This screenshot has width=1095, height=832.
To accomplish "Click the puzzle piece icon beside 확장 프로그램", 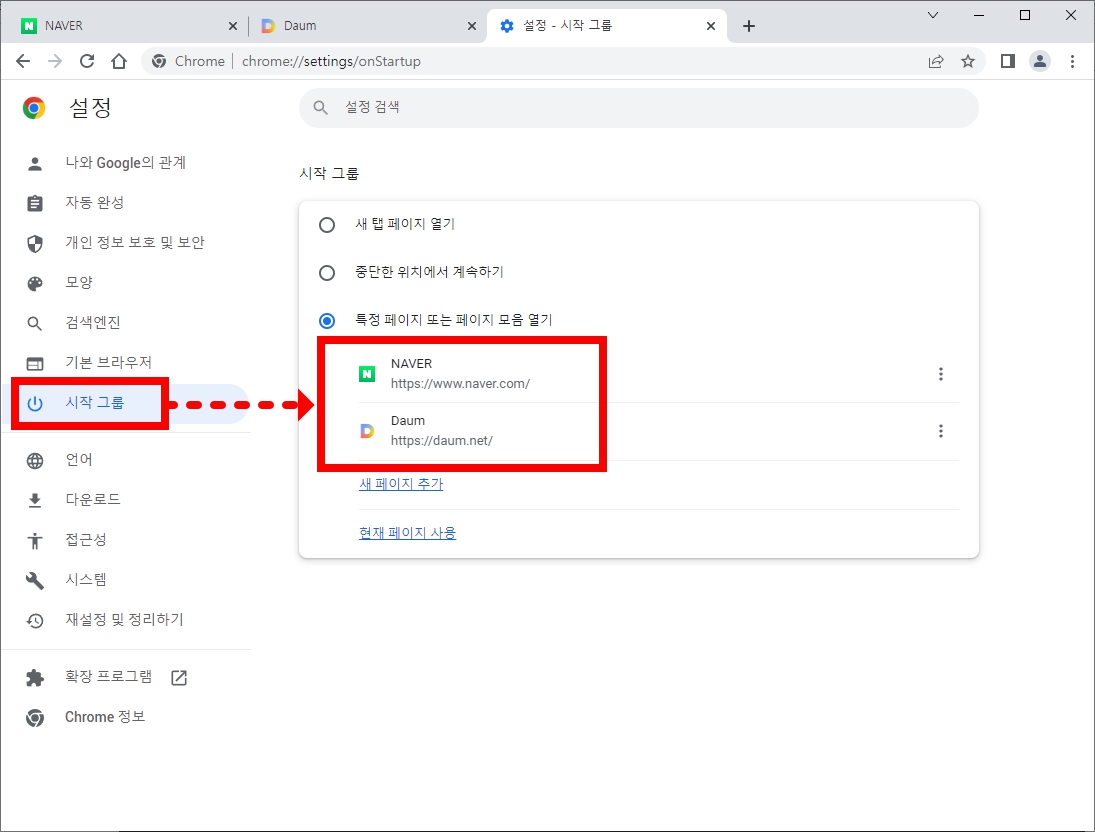I will (34, 678).
